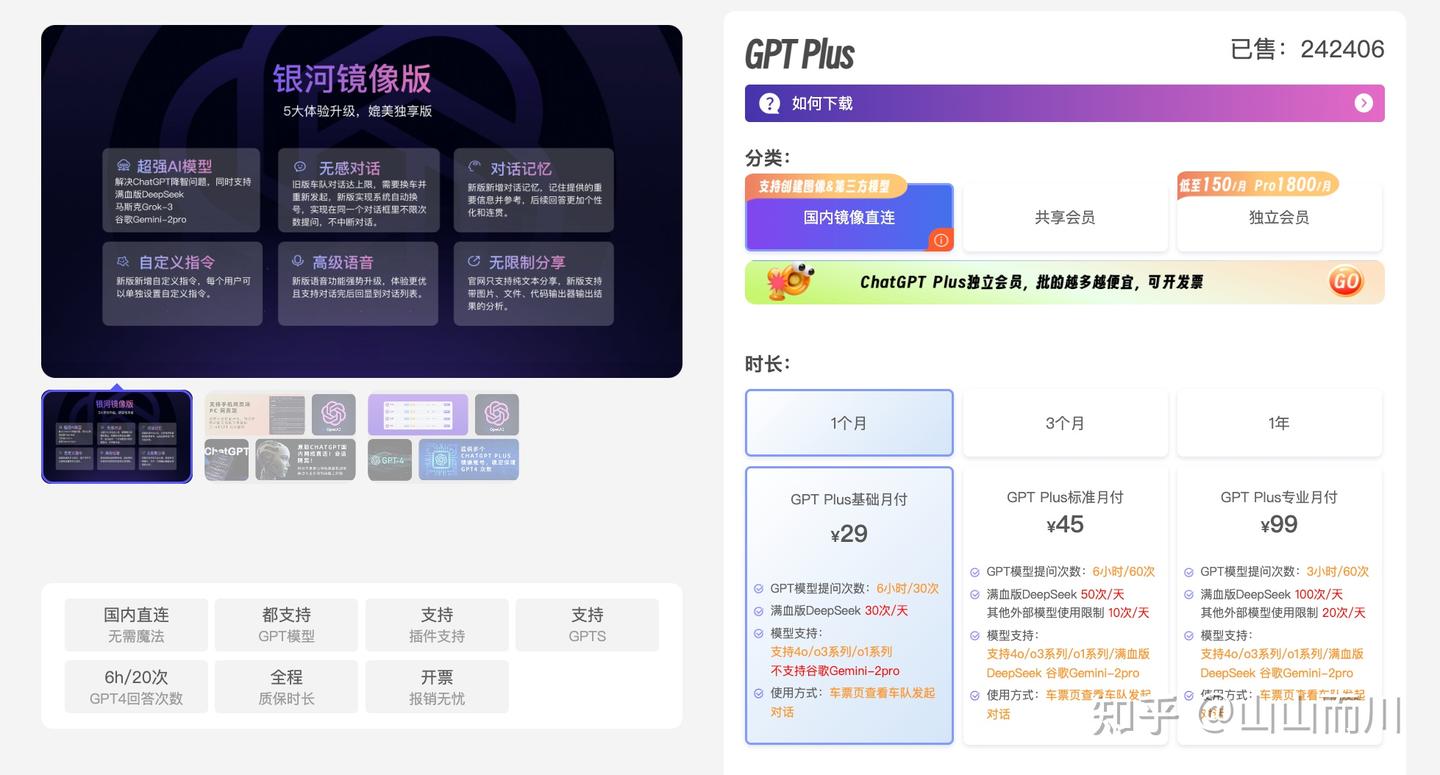Open the ChatGPT Plus独立会员 promo banner text
The height and width of the screenshot is (775, 1440).
point(1031,282)
